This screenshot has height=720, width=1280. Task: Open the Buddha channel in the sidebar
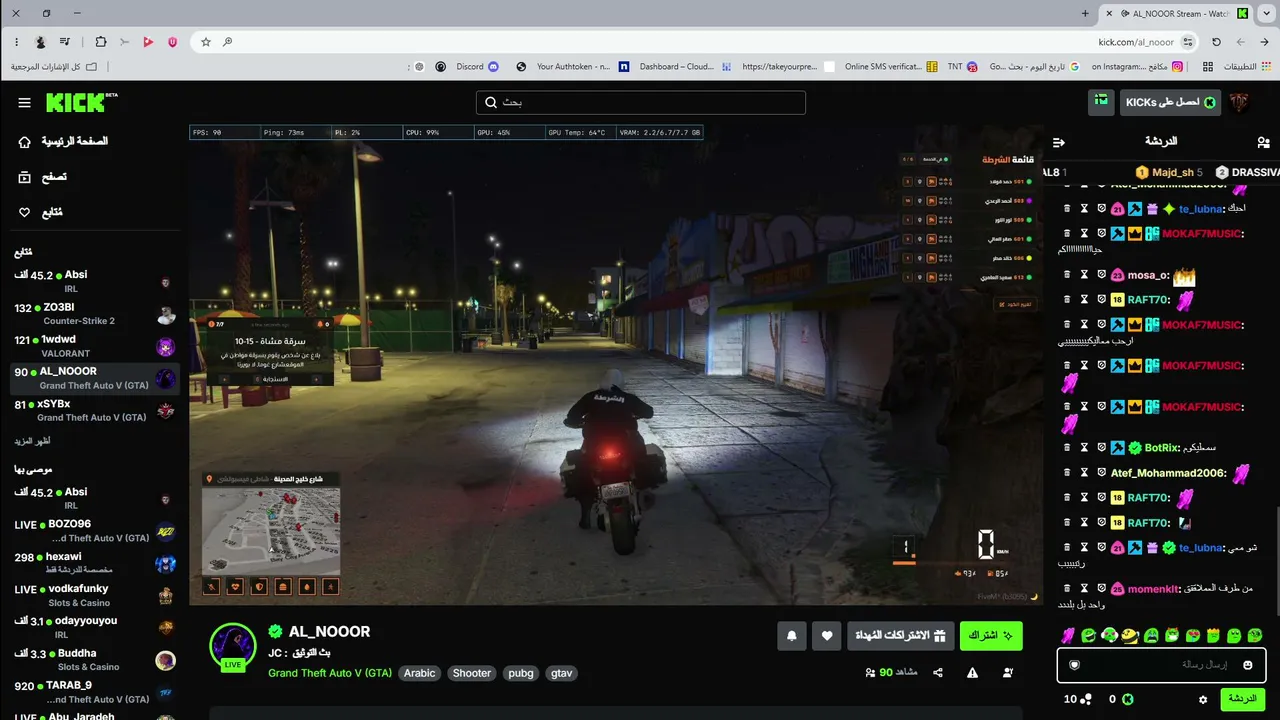(95, 660)
